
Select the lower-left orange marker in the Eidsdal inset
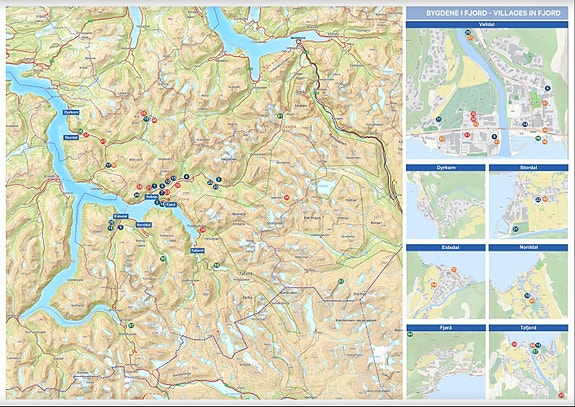pos(434,285)
